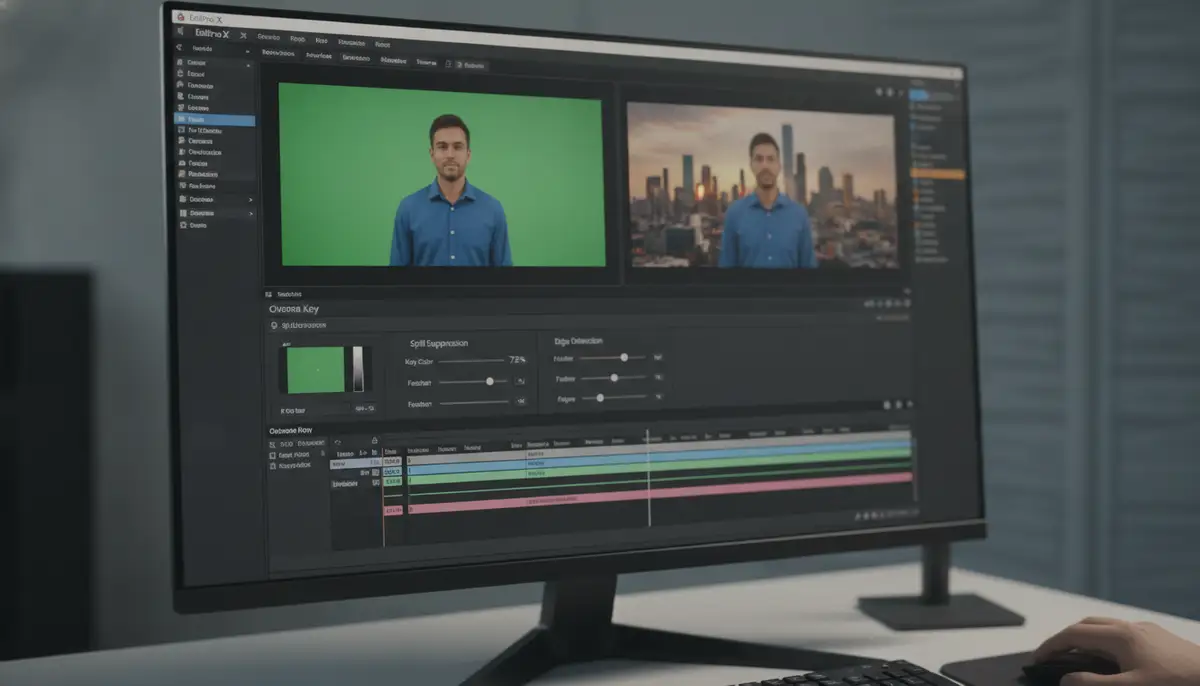Click the icon on the last left-sidebar row

pos(183,225)
